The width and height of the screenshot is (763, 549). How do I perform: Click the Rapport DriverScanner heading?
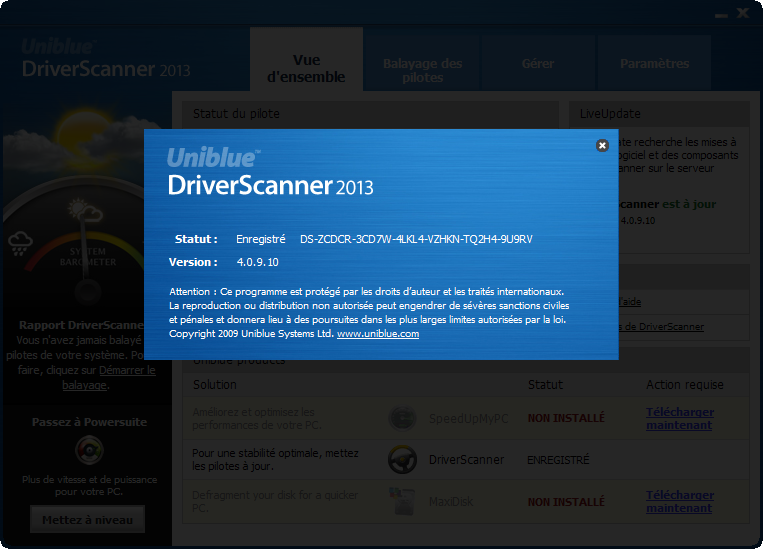tap(81, 325)
